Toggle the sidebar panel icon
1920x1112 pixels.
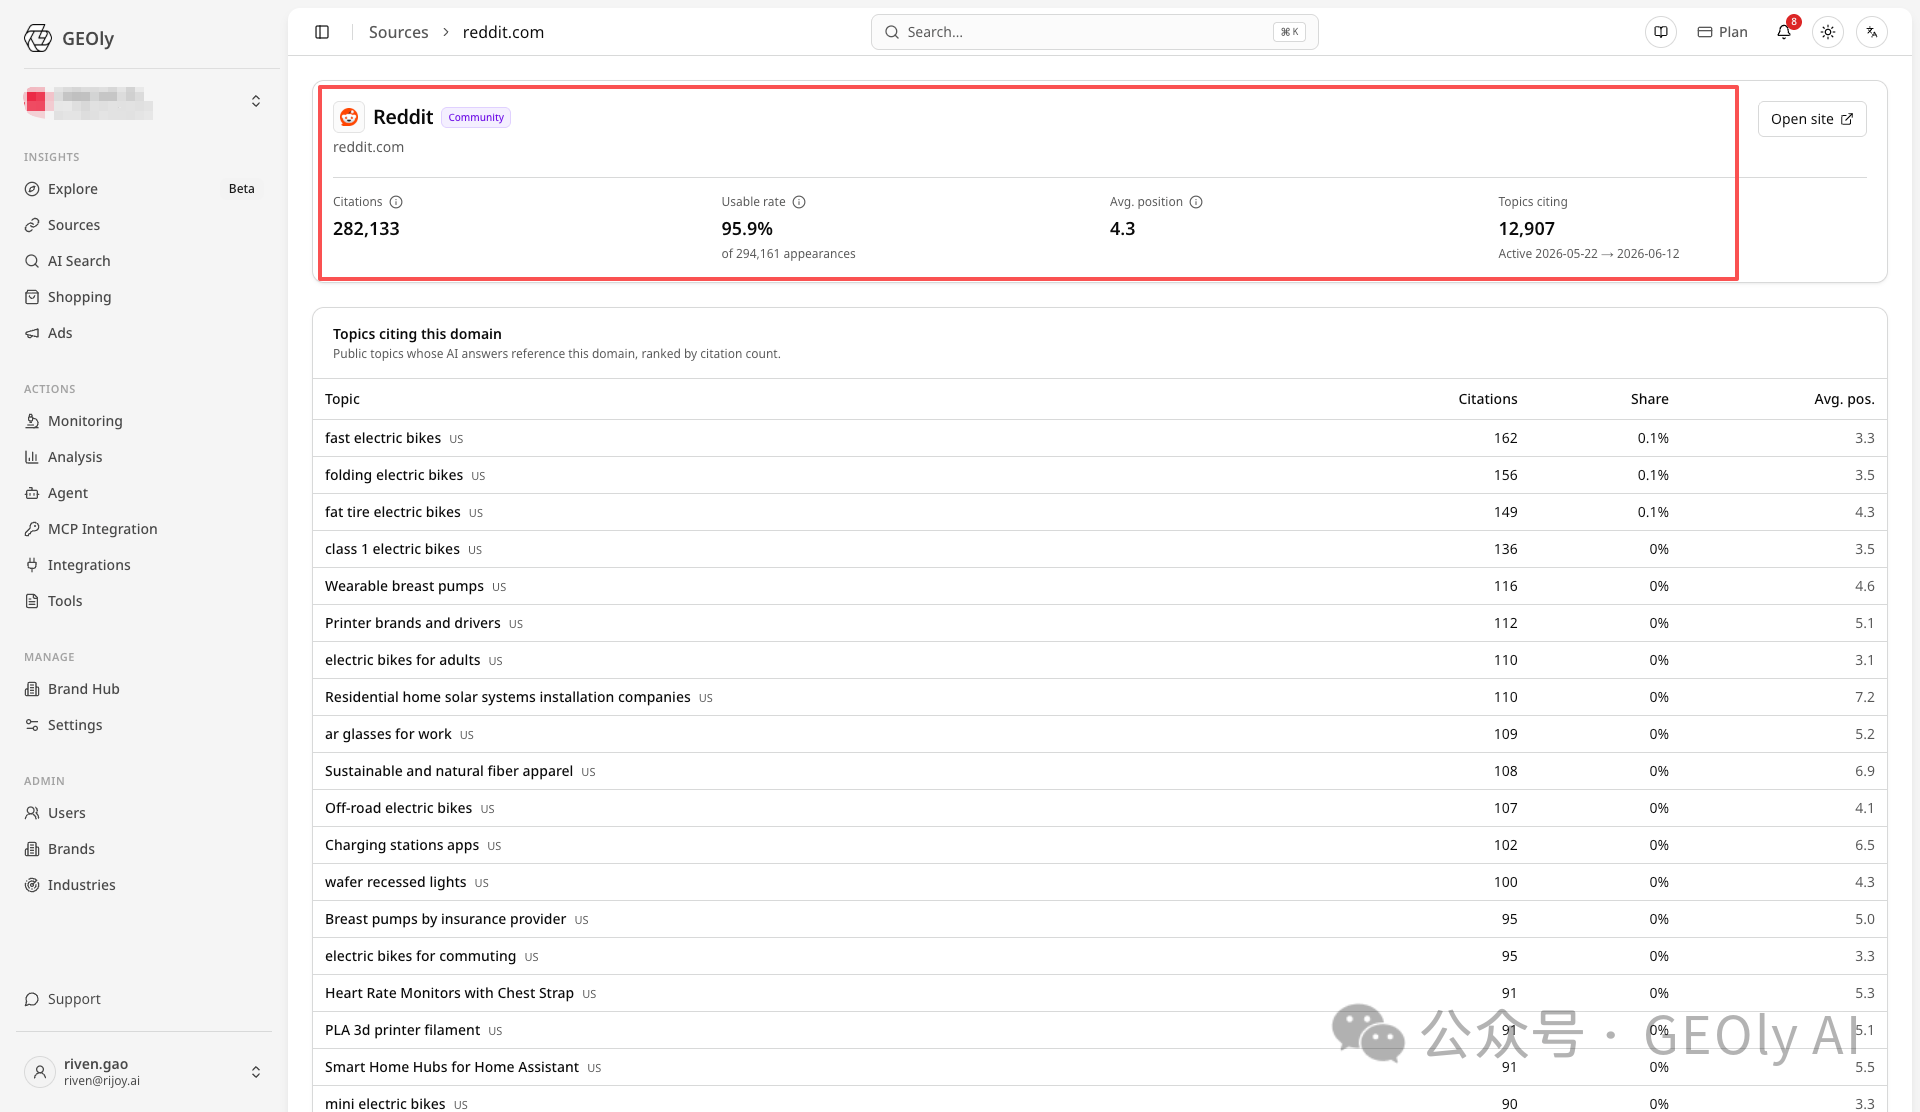tap(322, 32)
